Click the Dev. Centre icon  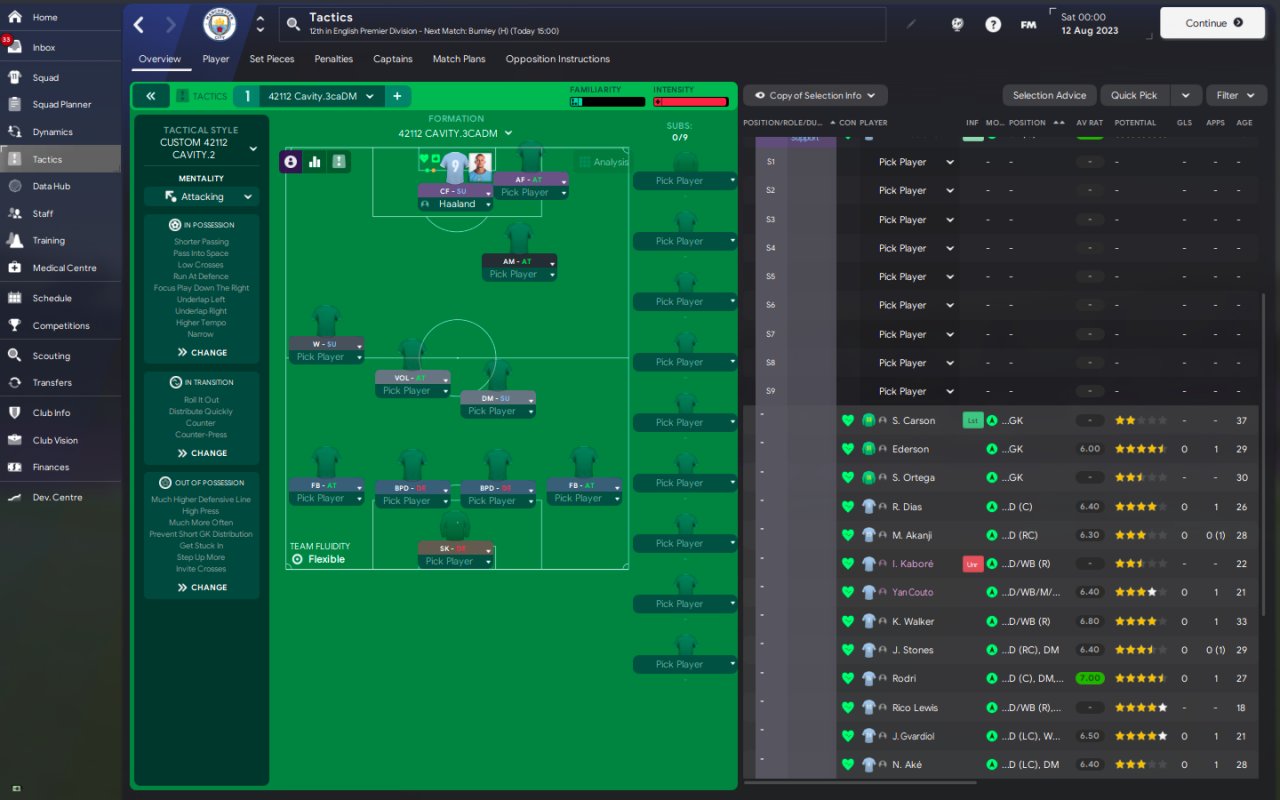tap(15, 497)
